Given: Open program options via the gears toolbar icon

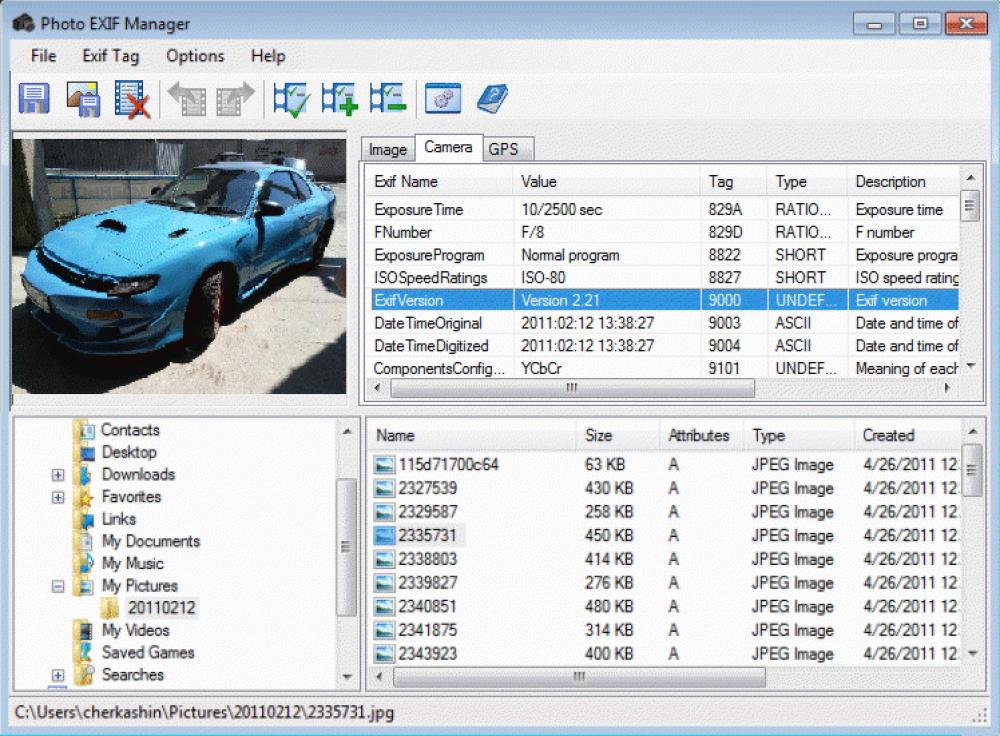Looking at the screenshot, I should point(443,98).
